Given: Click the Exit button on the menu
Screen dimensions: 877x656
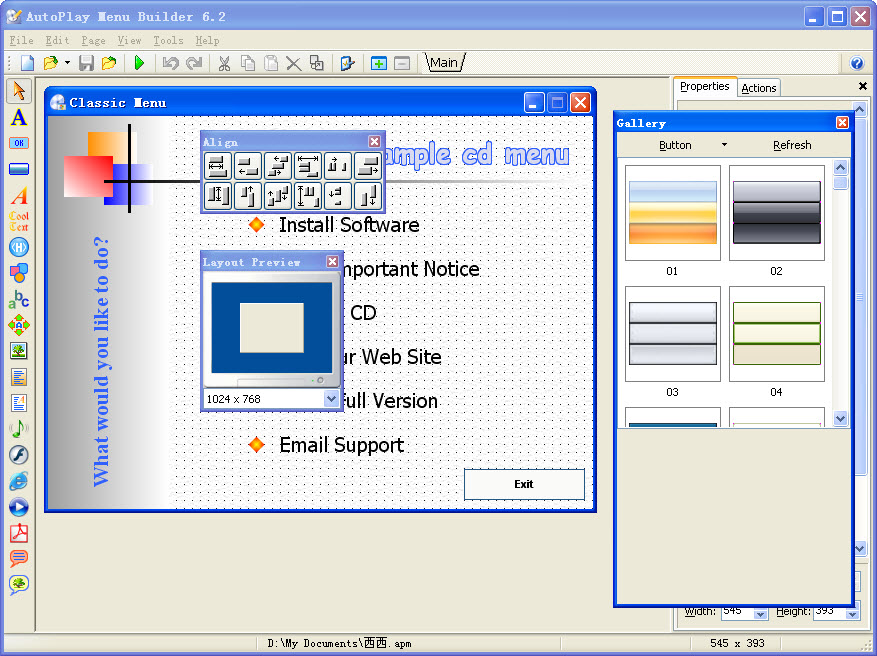Looking at the screenshot, I should [524, 484].
